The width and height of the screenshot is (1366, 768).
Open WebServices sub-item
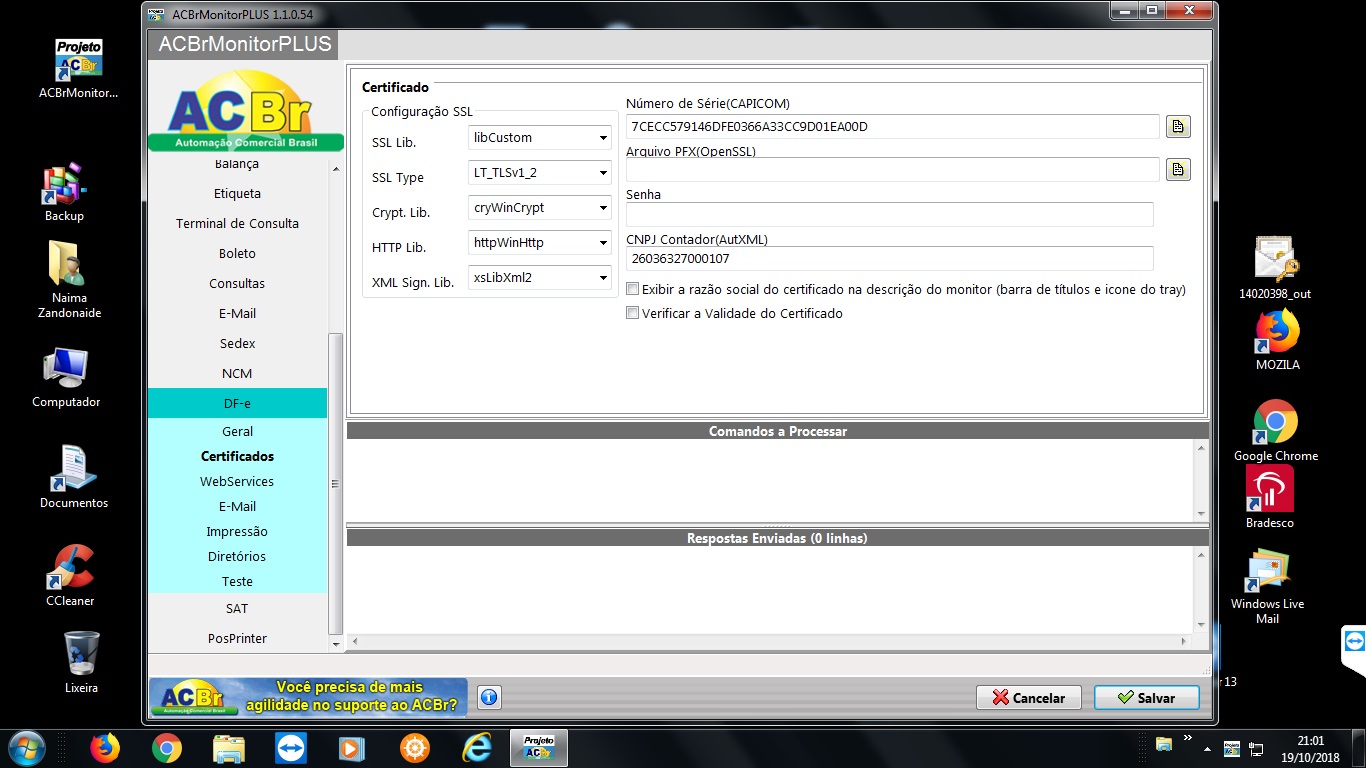[237, 481]
